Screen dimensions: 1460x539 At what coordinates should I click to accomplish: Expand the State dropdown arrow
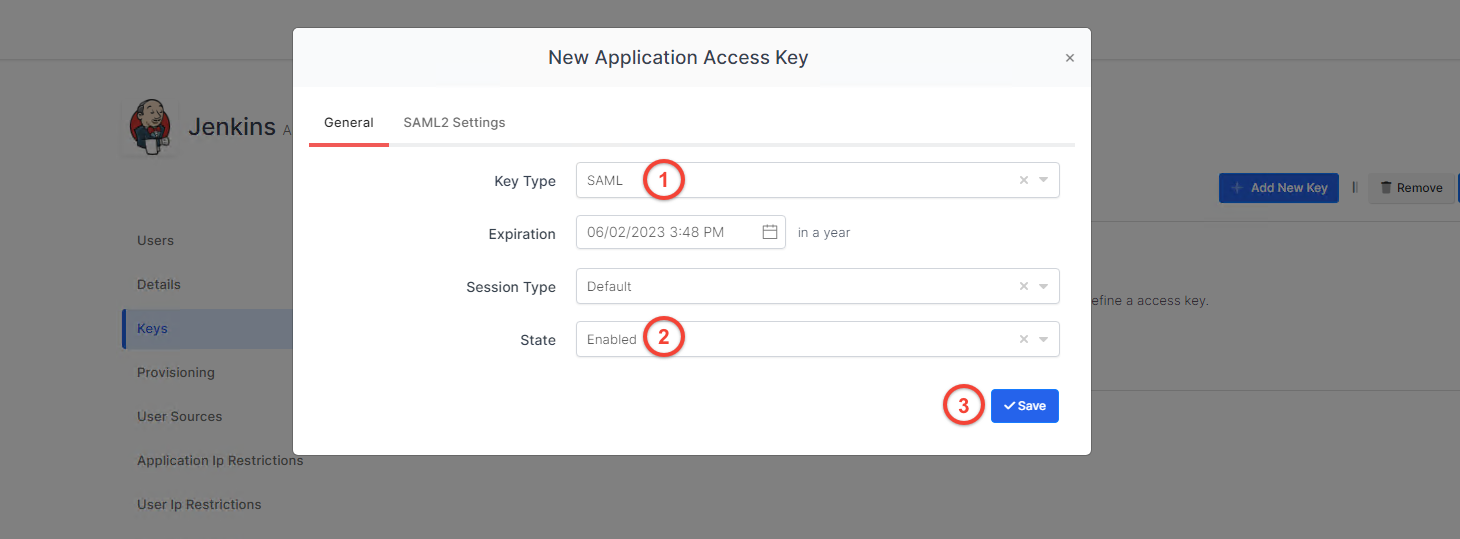[1043, 339]
